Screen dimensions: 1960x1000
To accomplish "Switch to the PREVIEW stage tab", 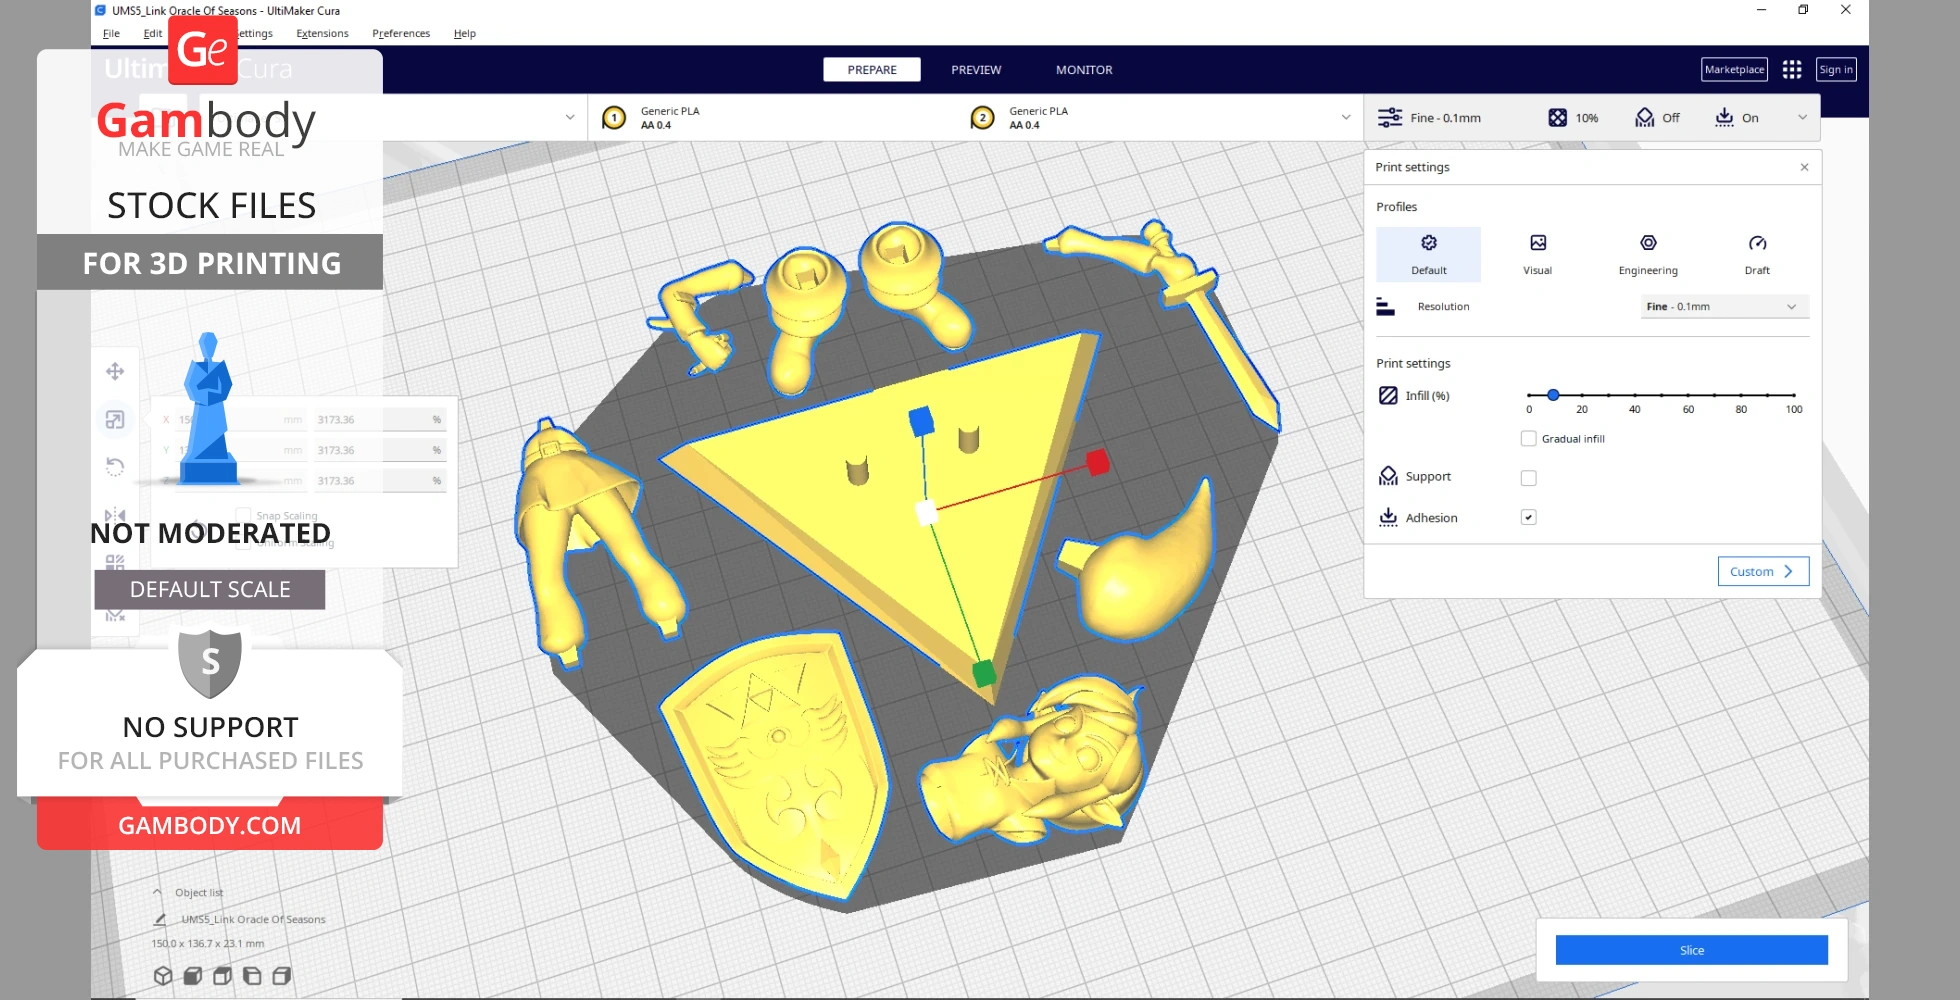I will tap(975, 70).
